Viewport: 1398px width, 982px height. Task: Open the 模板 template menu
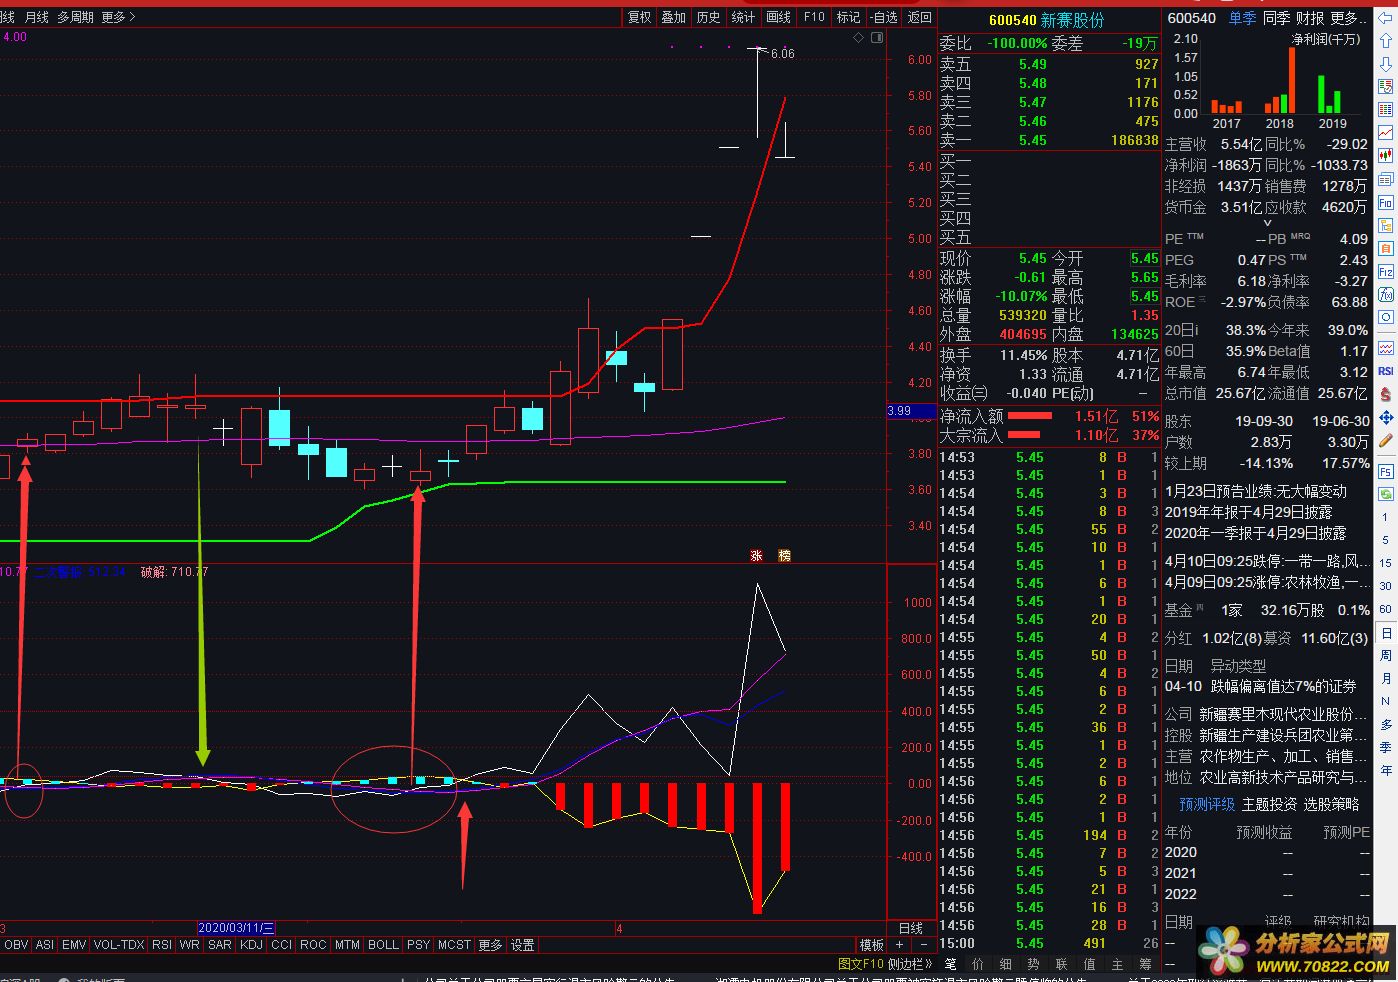(x=872, y=945)
